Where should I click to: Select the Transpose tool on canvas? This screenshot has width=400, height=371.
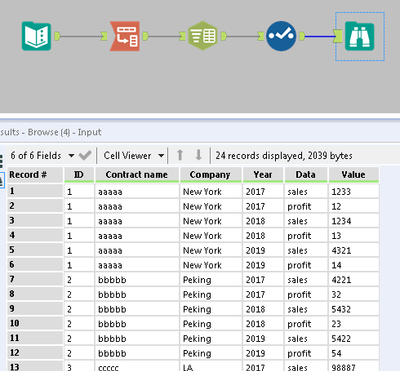pos(125,36)
